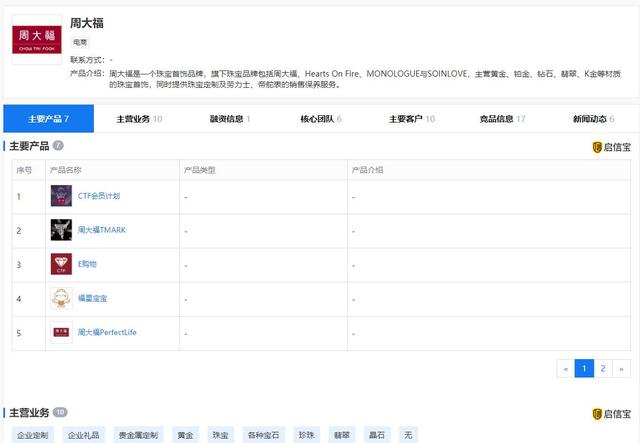Click the 翡翠 business tag
The height and width of the screenshot is (443, 640).
click(x=342, y=435)
